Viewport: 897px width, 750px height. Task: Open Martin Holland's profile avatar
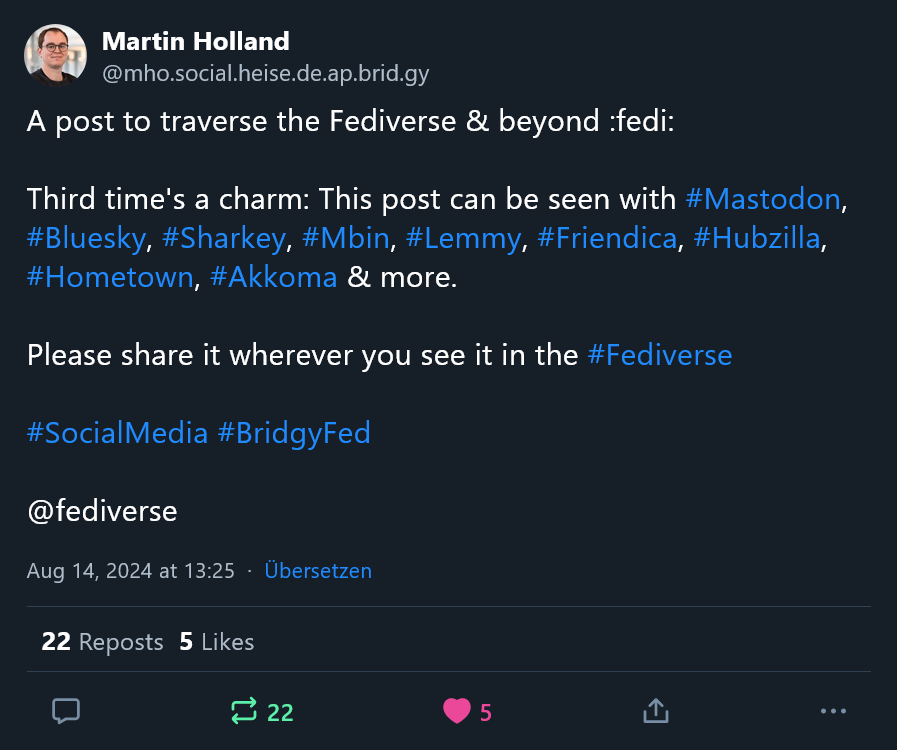(x=55, y=55)
